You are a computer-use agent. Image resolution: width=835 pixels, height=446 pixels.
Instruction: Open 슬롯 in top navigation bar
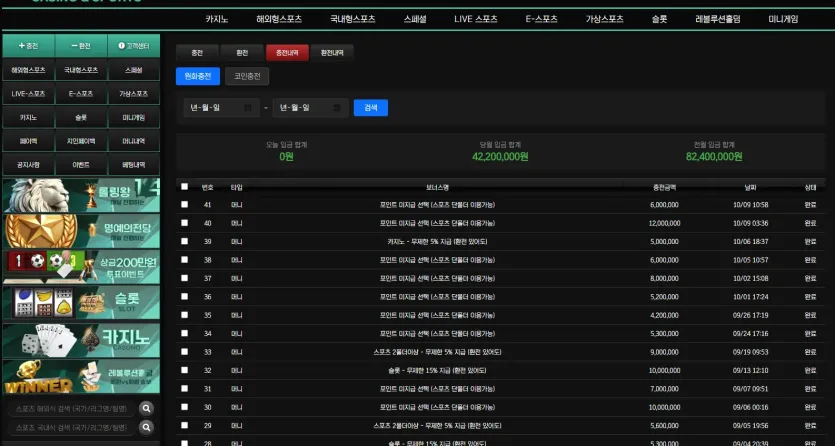point(659,19)
